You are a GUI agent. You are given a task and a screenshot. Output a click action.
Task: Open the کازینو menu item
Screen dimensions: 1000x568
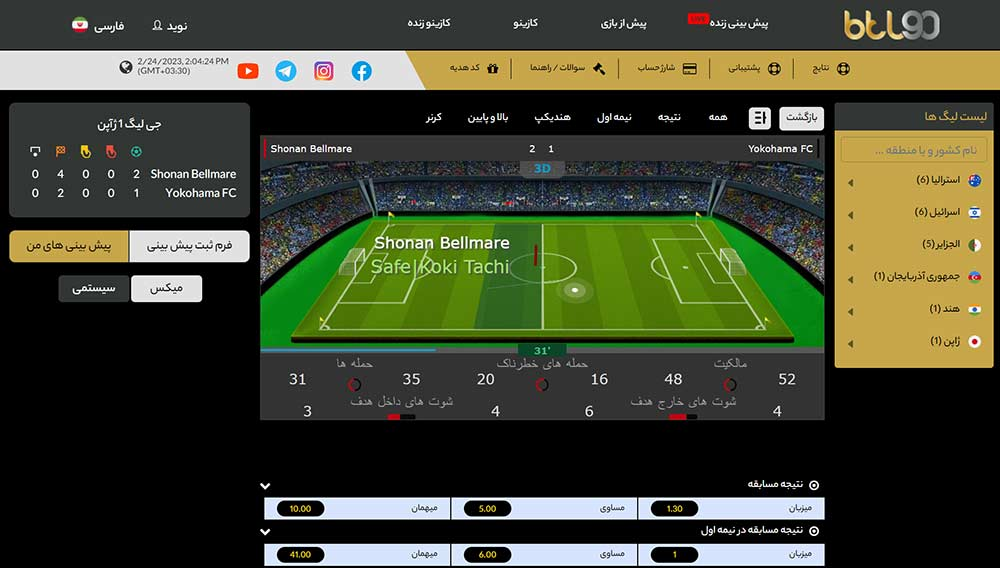tap(526, 23)
